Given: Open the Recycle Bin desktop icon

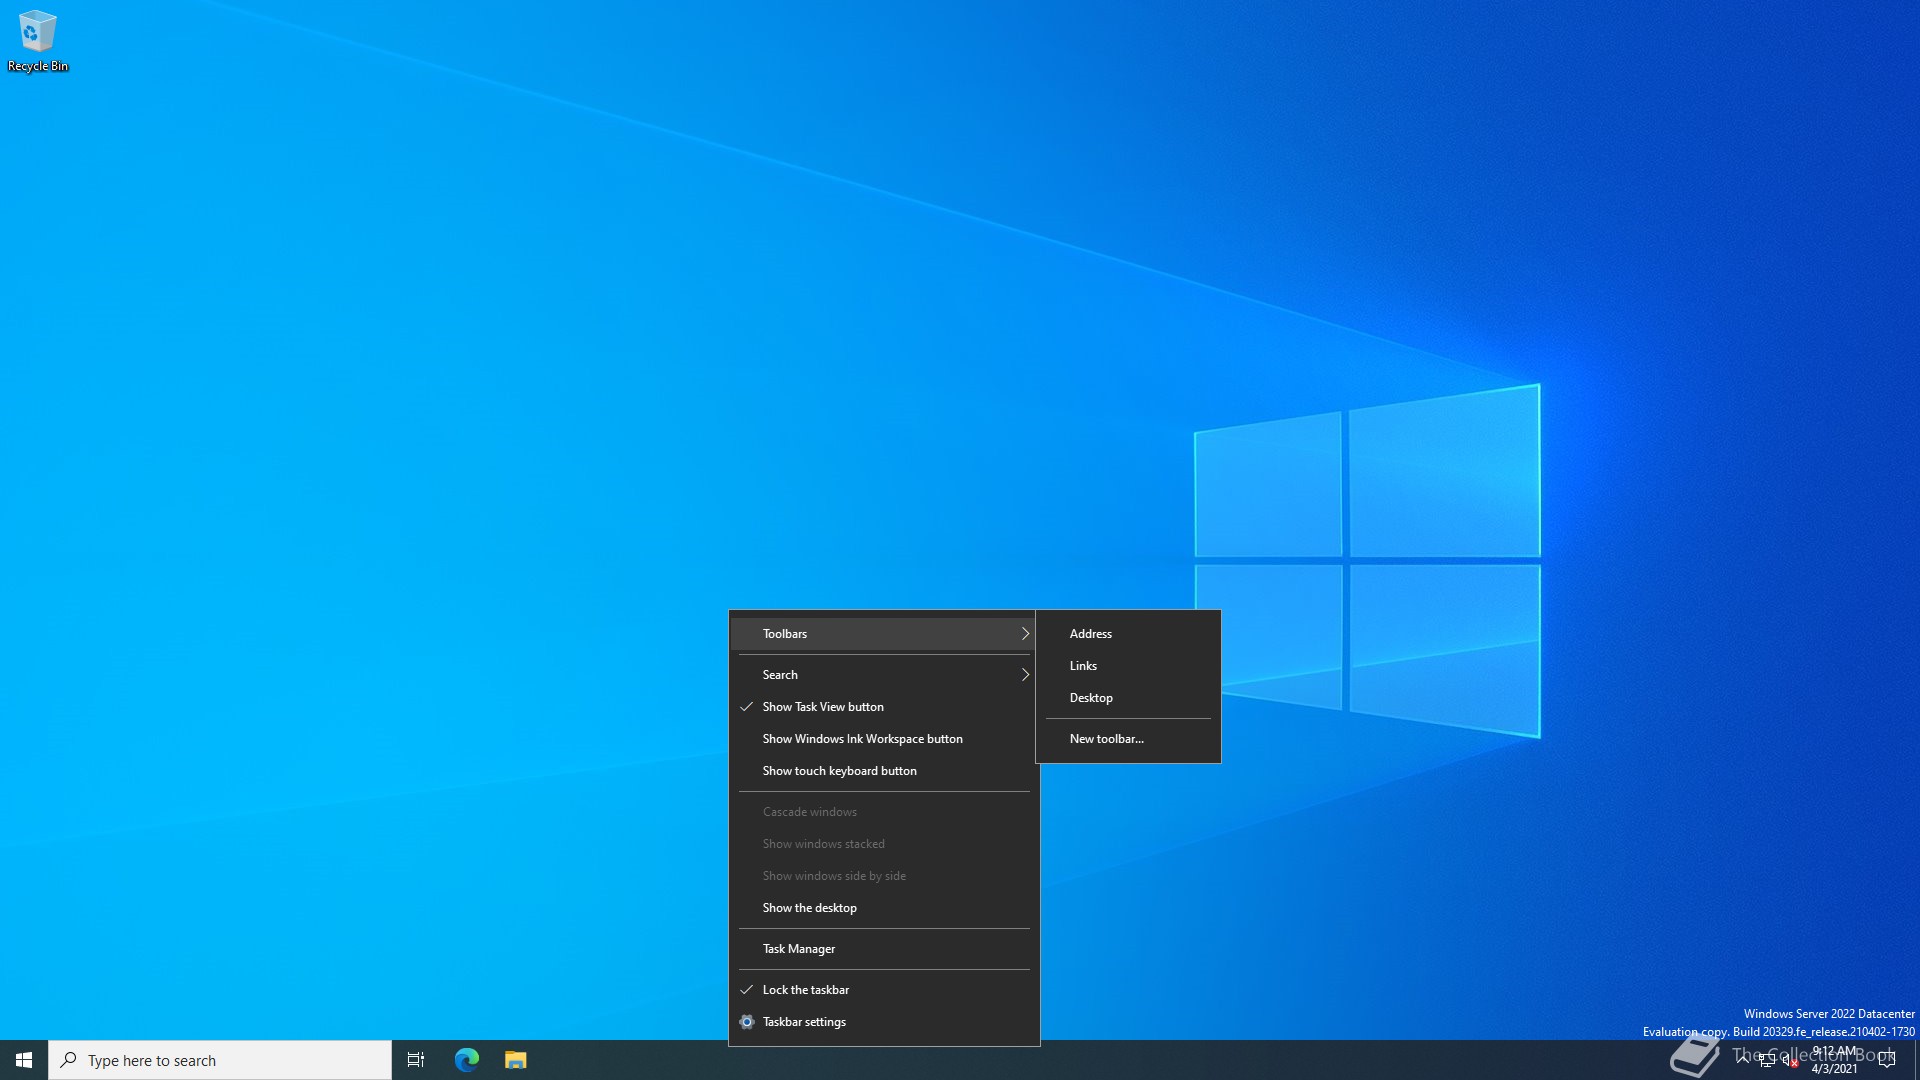Looking at the screenshot, I should click(x=38, y=41).
